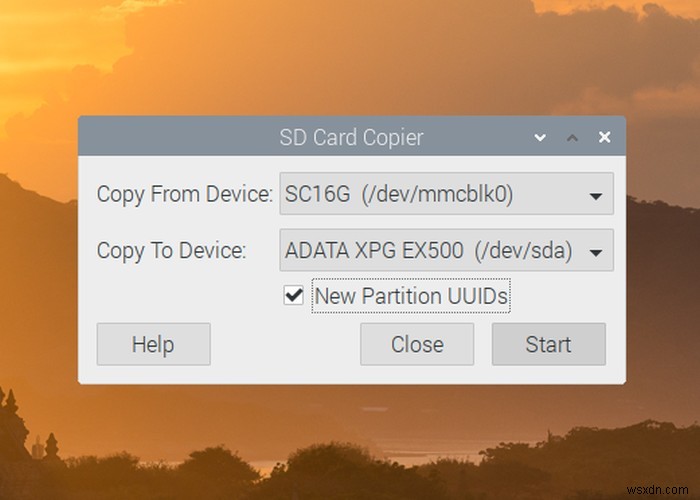Click the Copy To Device label
700x500 pixels.
pyautogui.click(x=169, y=250)
